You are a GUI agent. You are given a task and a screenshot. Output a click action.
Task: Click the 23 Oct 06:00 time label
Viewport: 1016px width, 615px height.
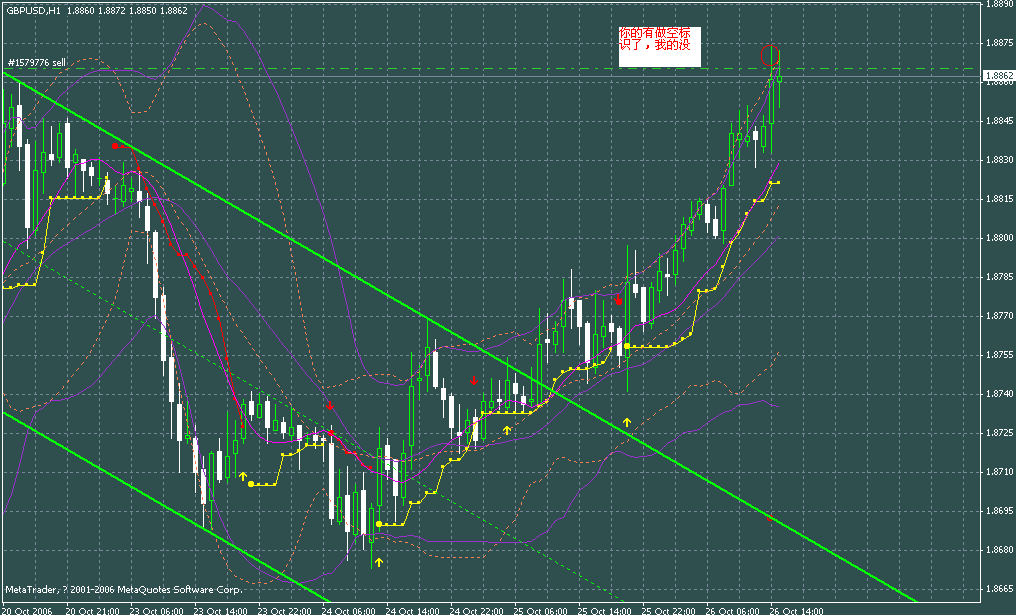click(x=156, y=610)
